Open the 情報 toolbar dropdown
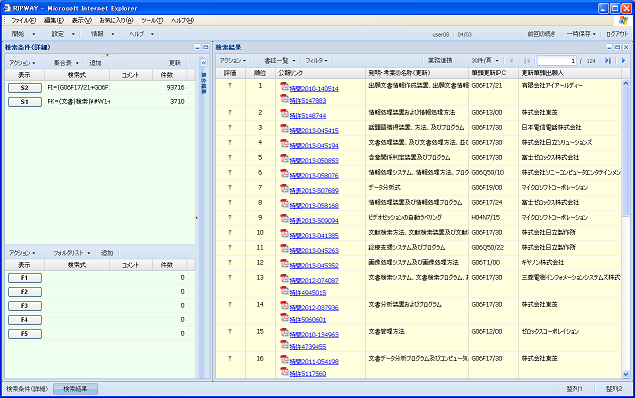 102,34
